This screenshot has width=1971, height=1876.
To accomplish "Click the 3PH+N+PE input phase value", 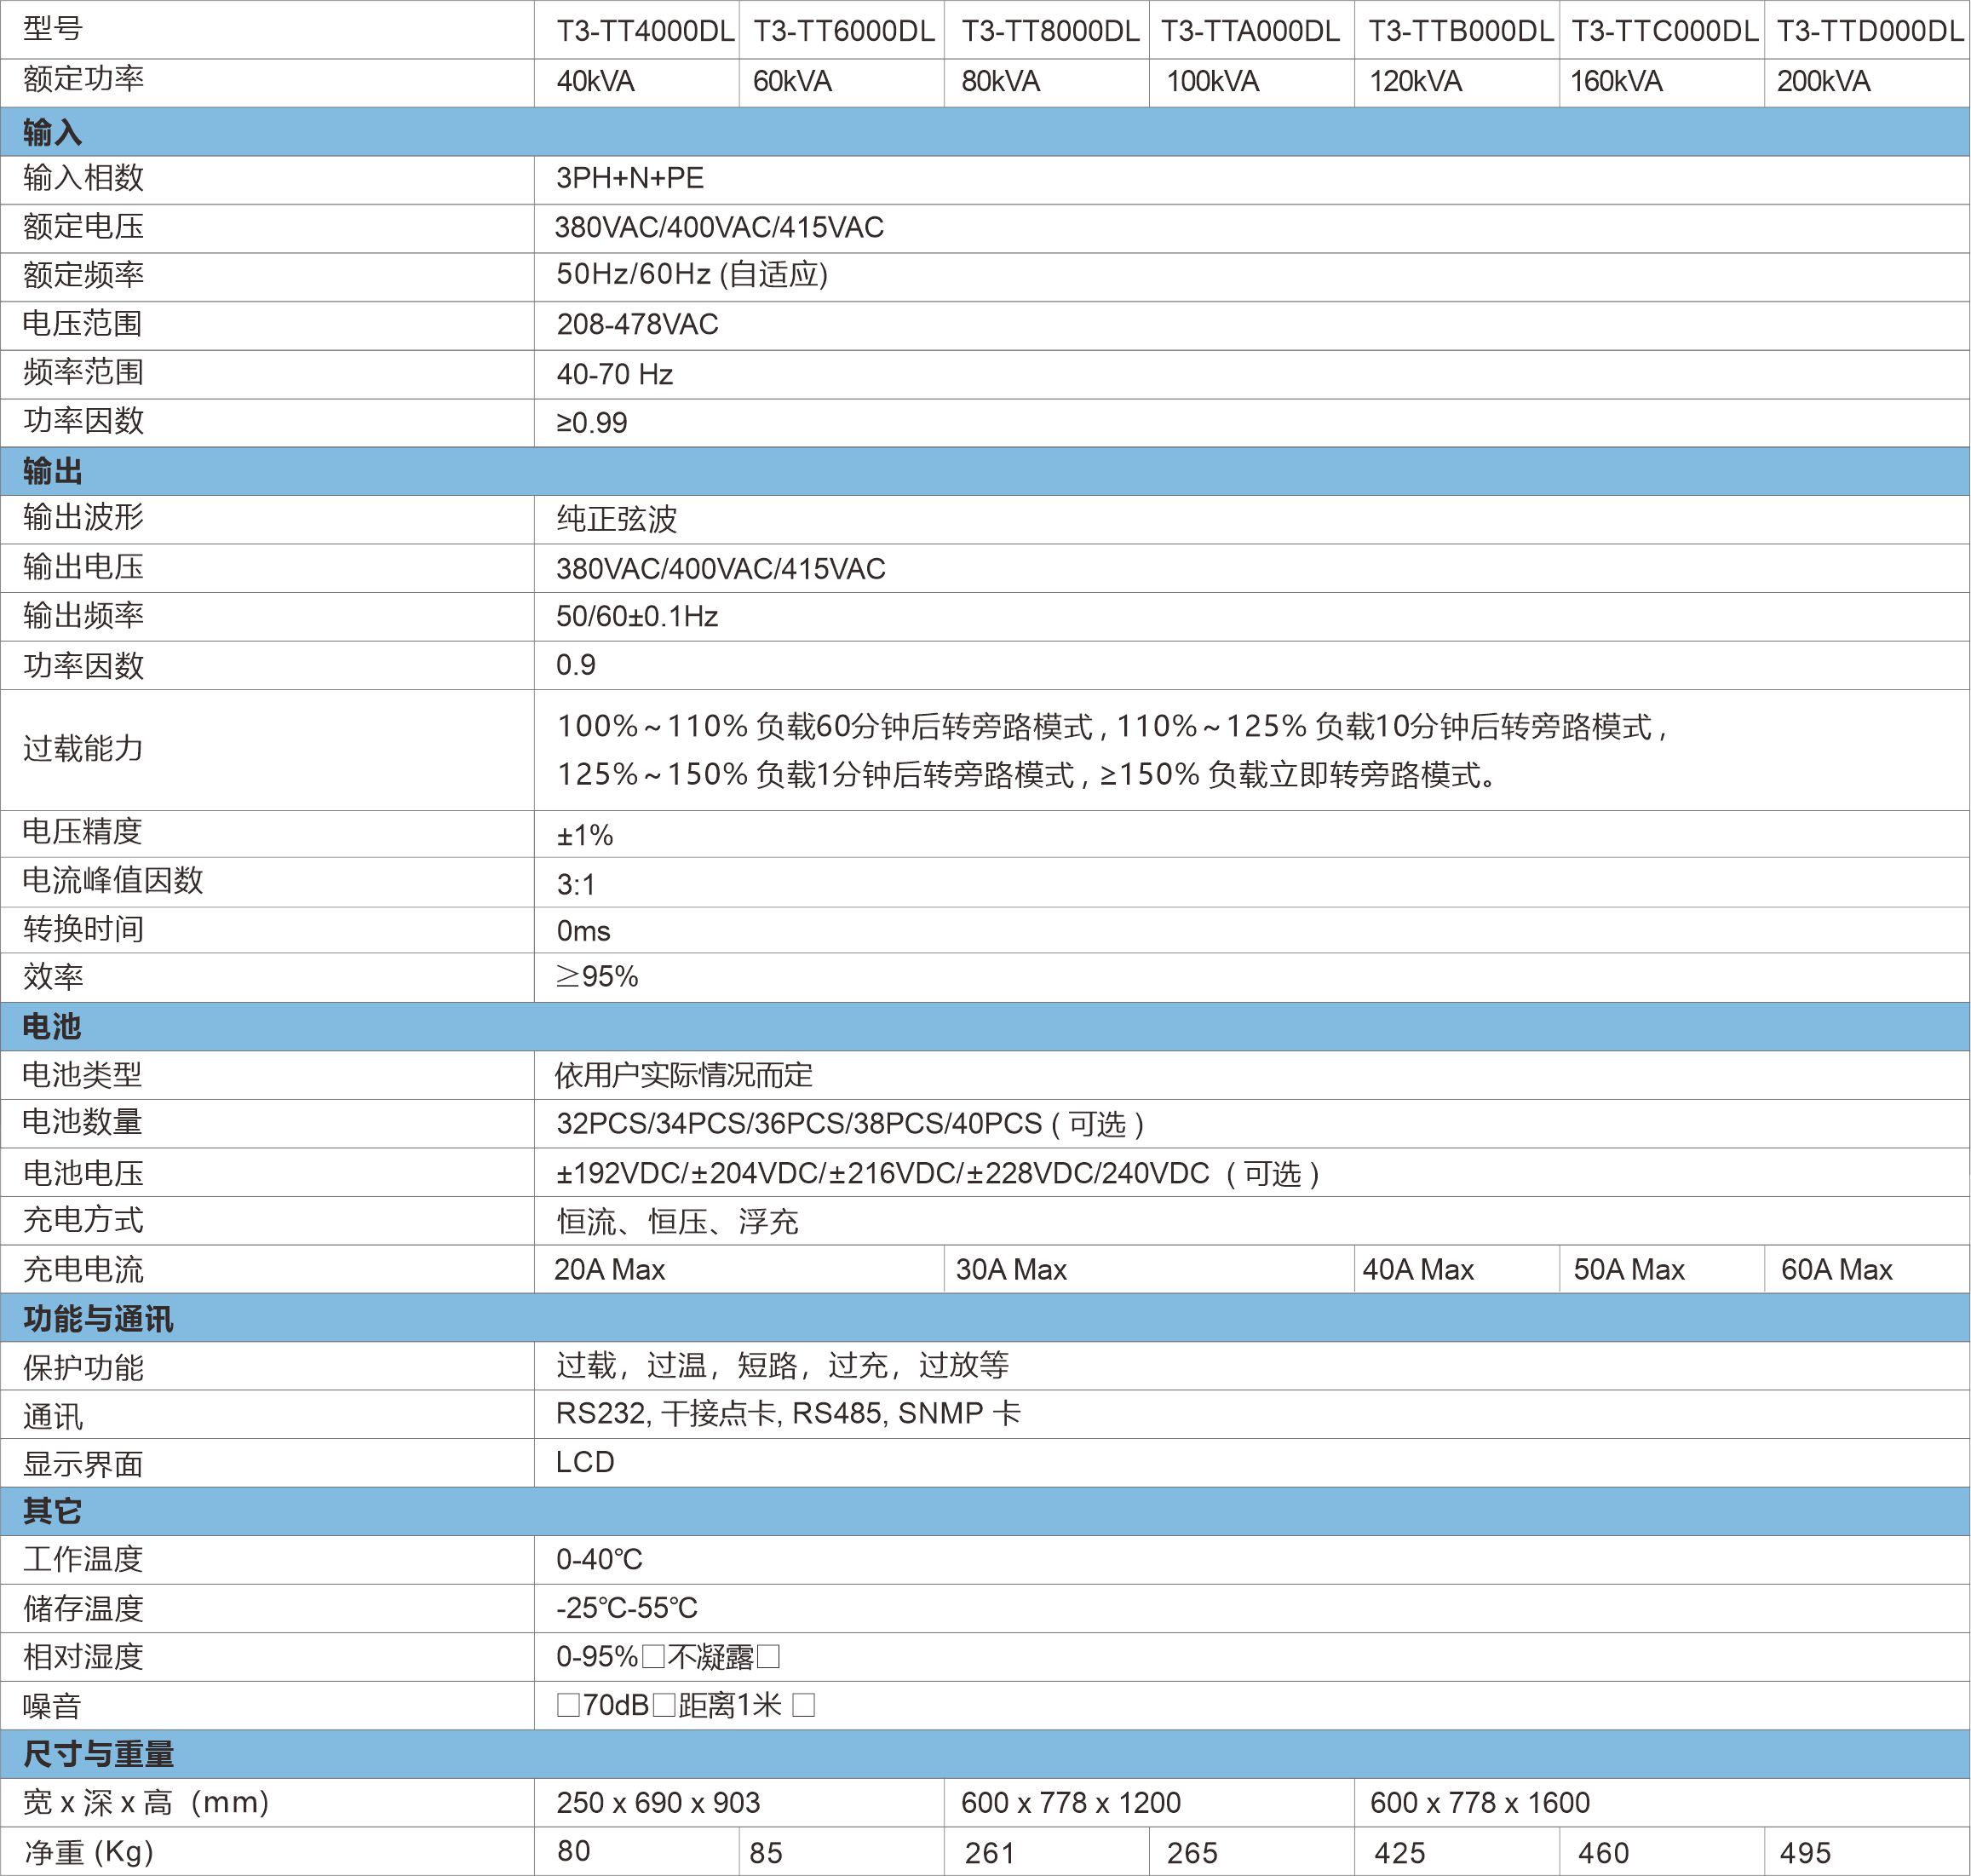I will [630, 179].
